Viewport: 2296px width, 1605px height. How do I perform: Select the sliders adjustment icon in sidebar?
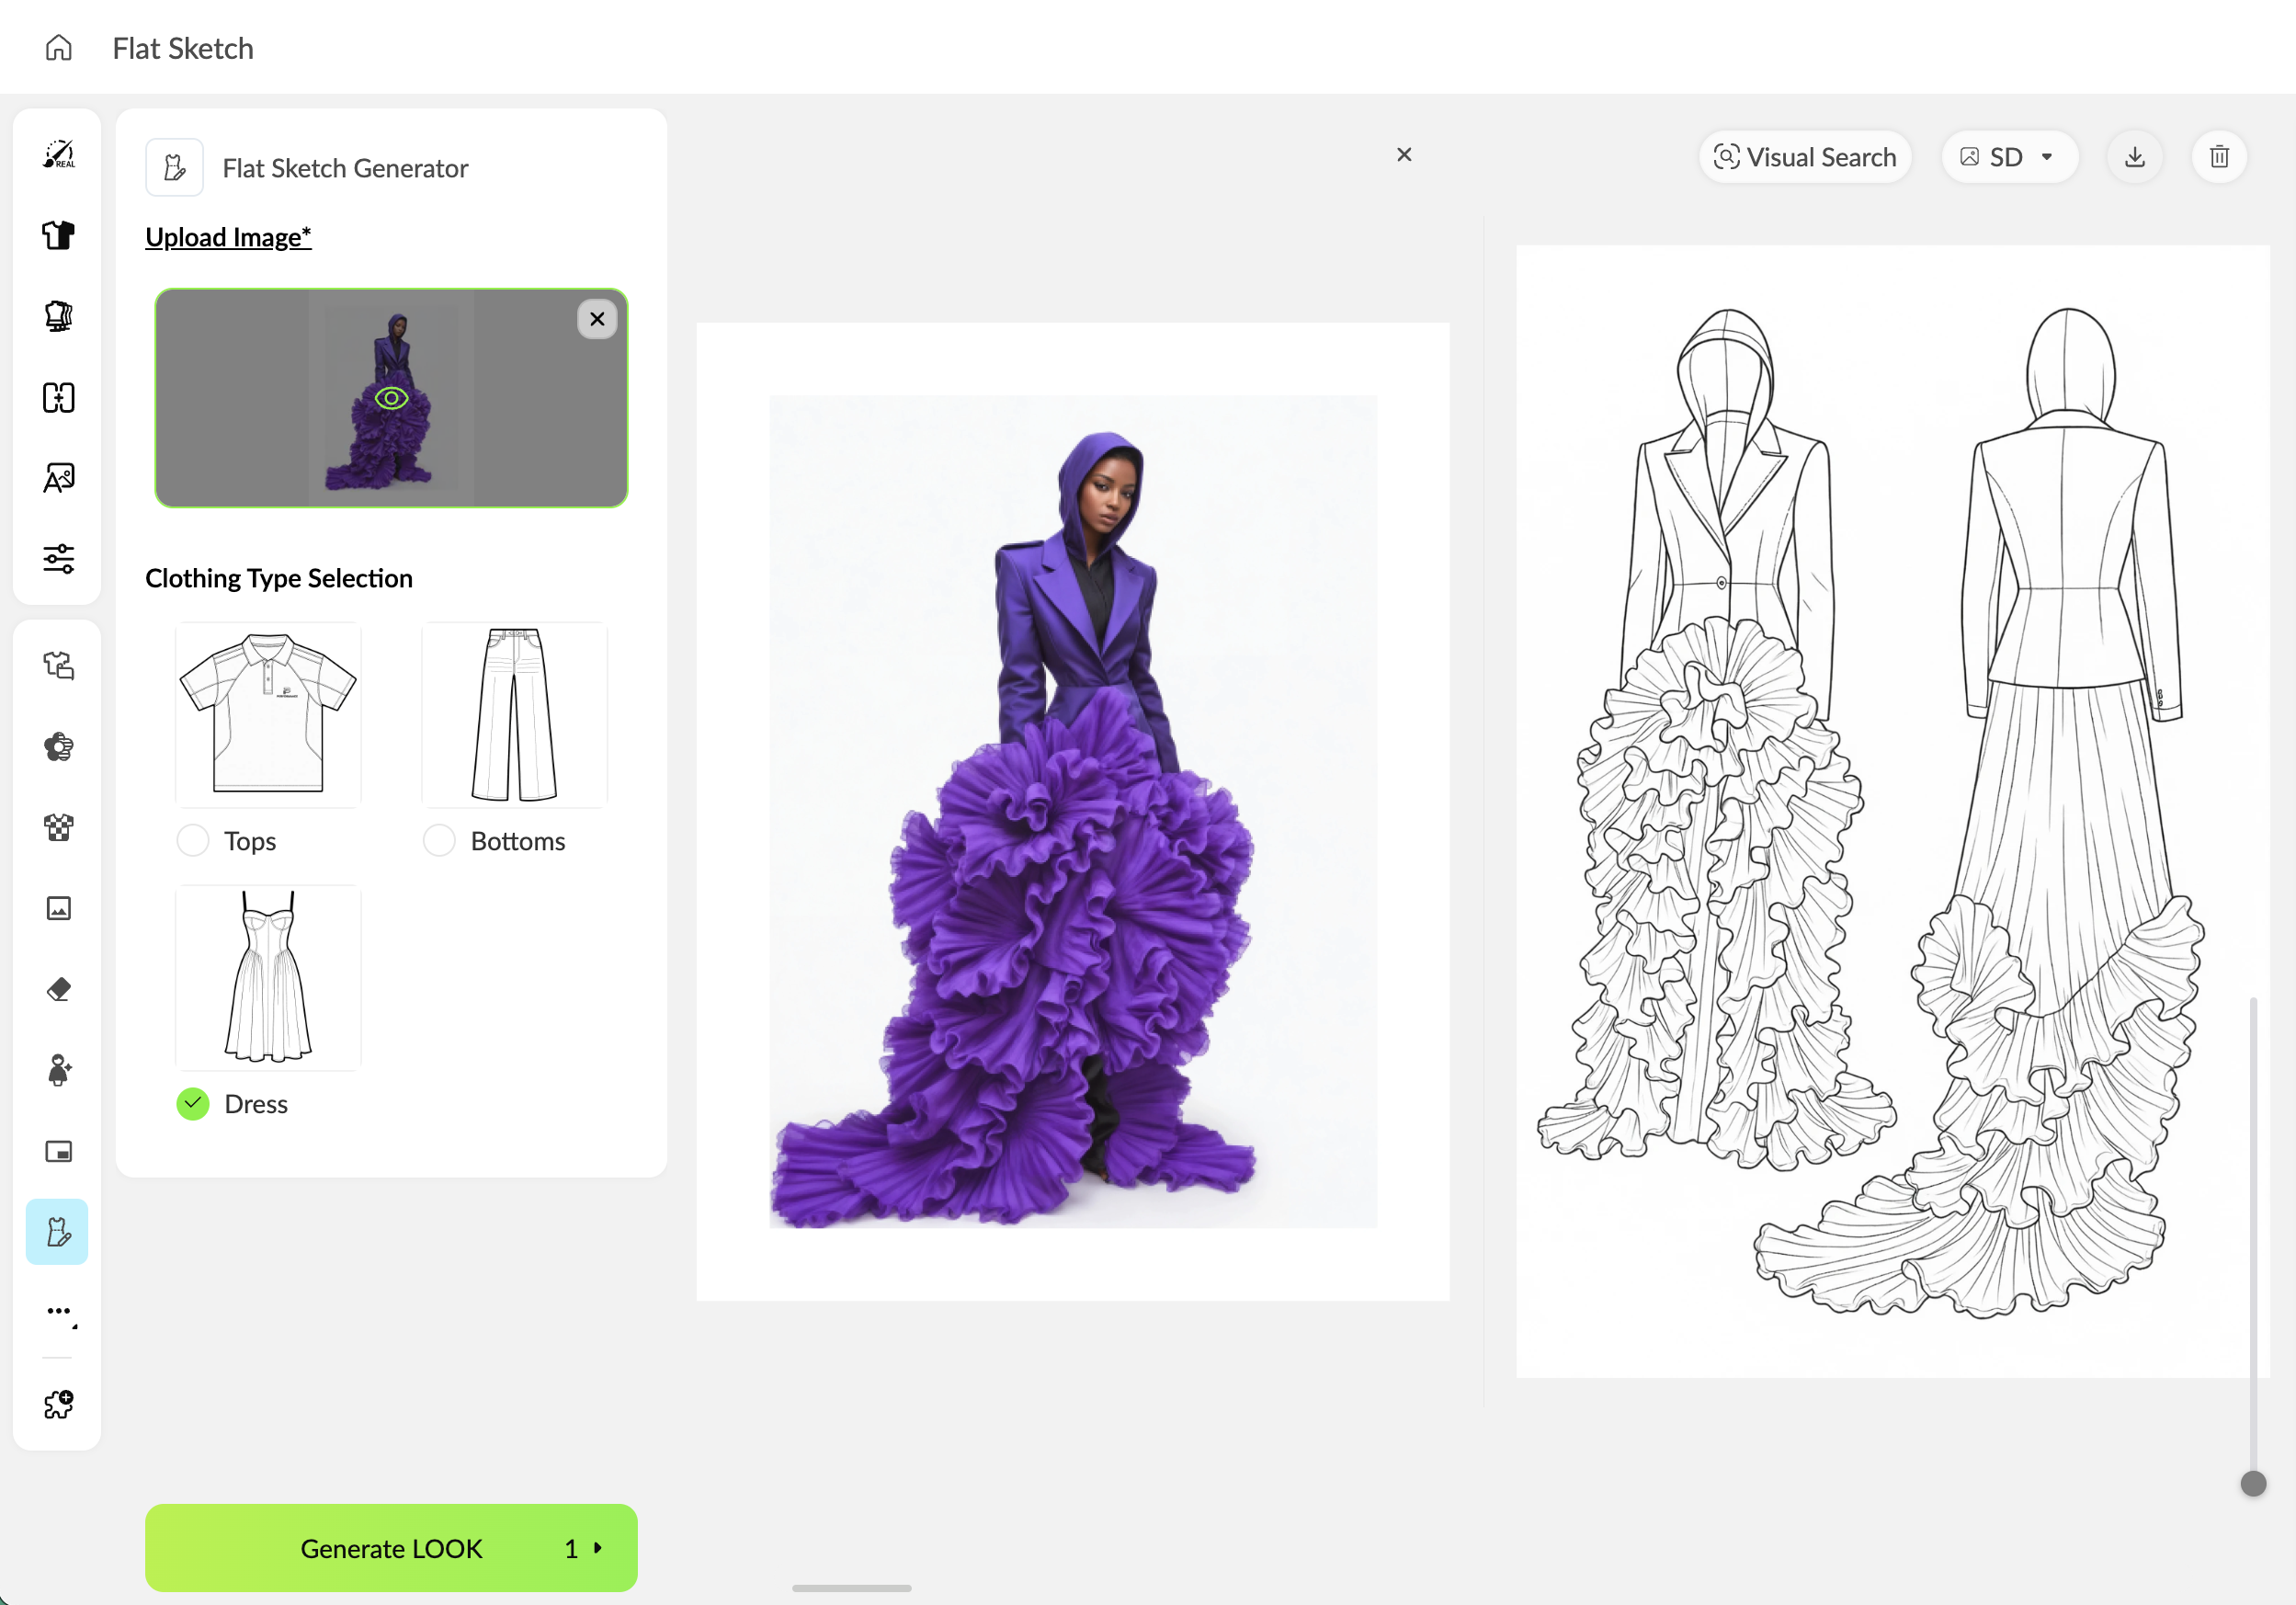(x=58, y=558)
